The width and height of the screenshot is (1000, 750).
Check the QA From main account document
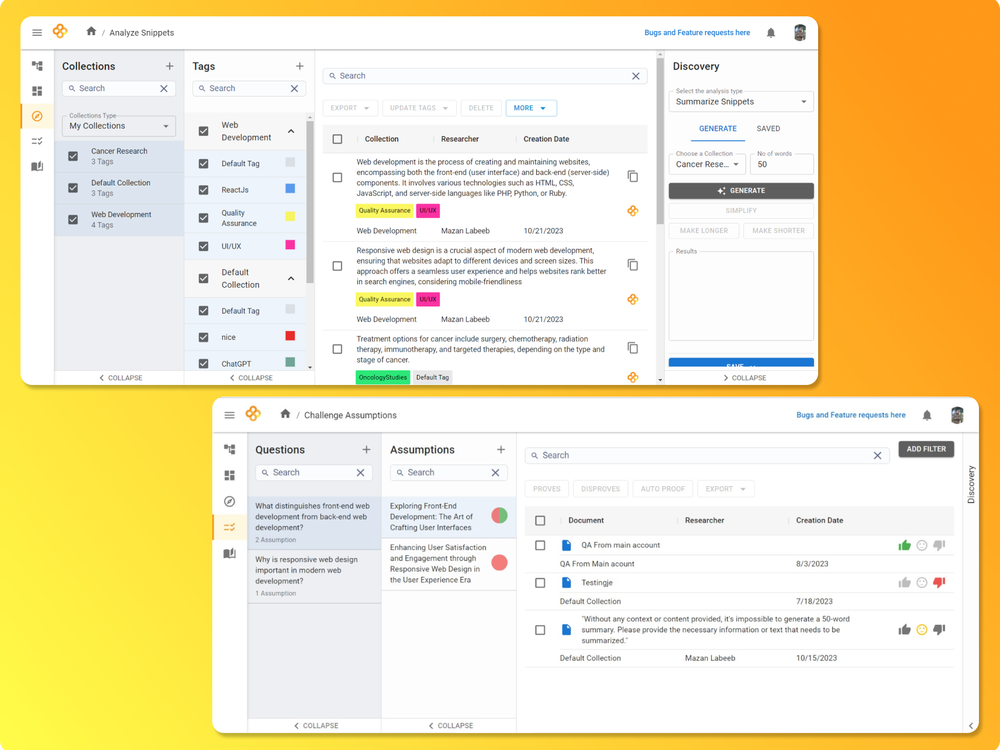click(x=540, y=545)
